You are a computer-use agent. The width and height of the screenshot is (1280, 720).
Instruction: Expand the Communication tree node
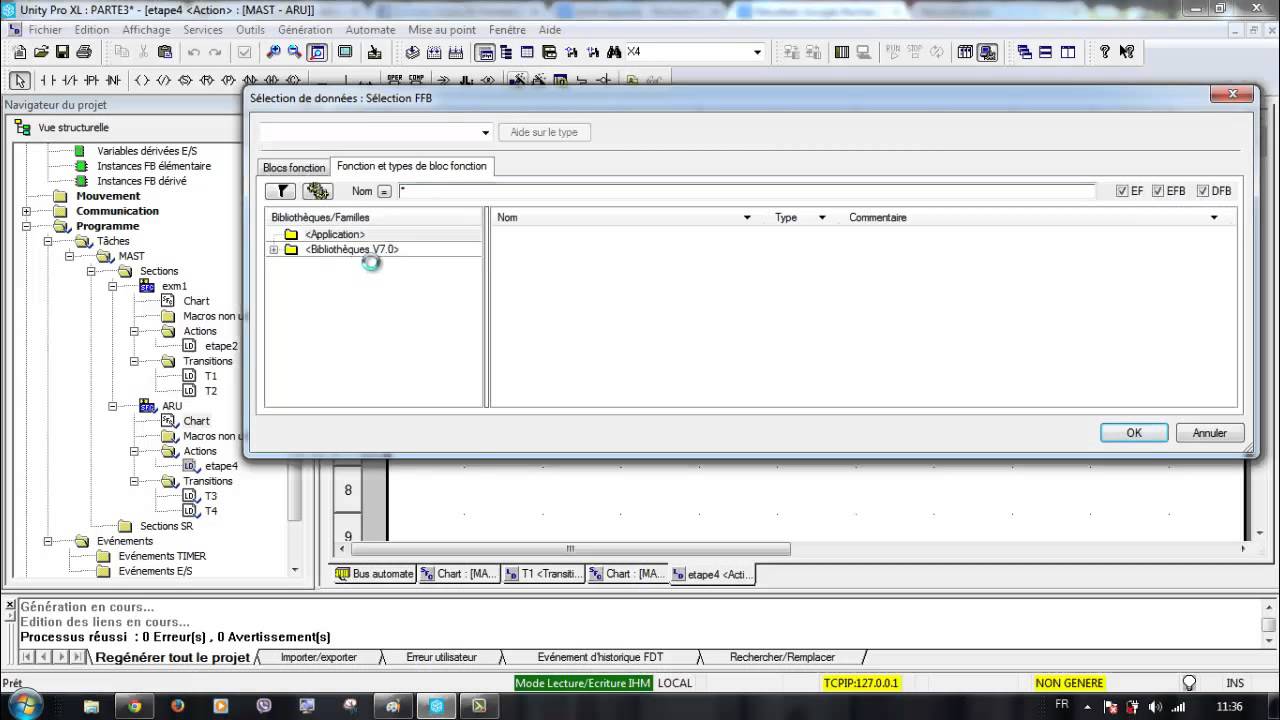(26, 211)
